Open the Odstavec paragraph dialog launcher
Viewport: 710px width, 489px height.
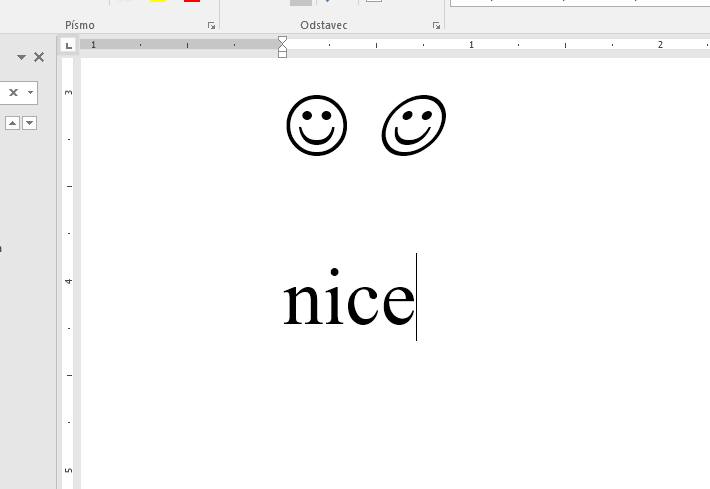(437, 26)
